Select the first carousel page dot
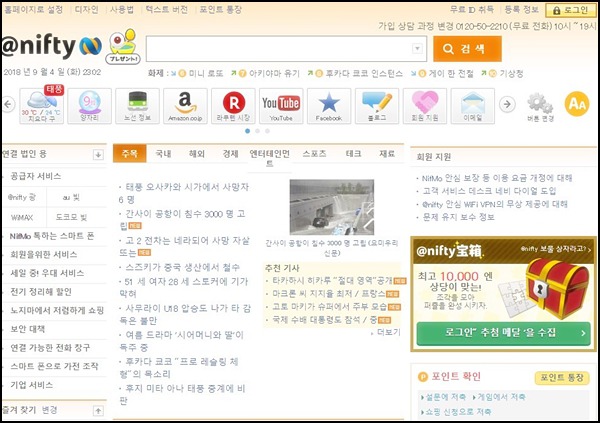The height and width of the screenshot is (423, 600). coord(248,131)
